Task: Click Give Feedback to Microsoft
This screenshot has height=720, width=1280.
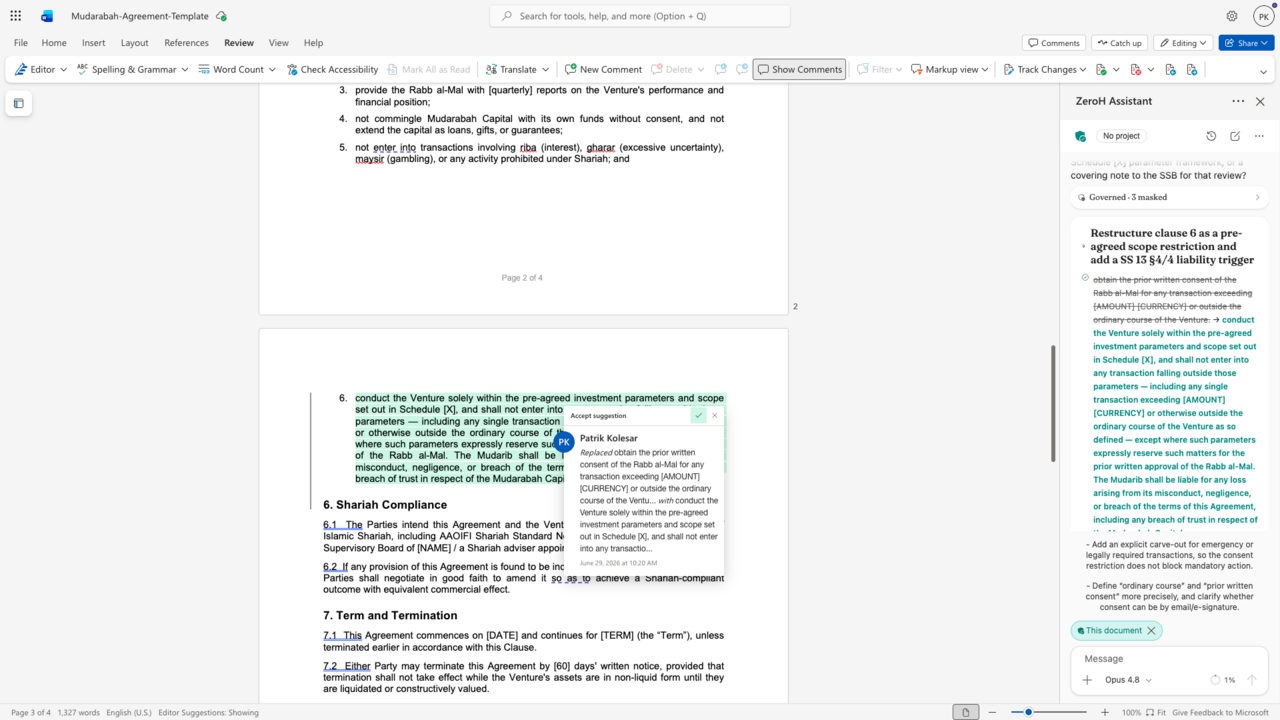Action: pyautogui.click(x=1220, y=712)
